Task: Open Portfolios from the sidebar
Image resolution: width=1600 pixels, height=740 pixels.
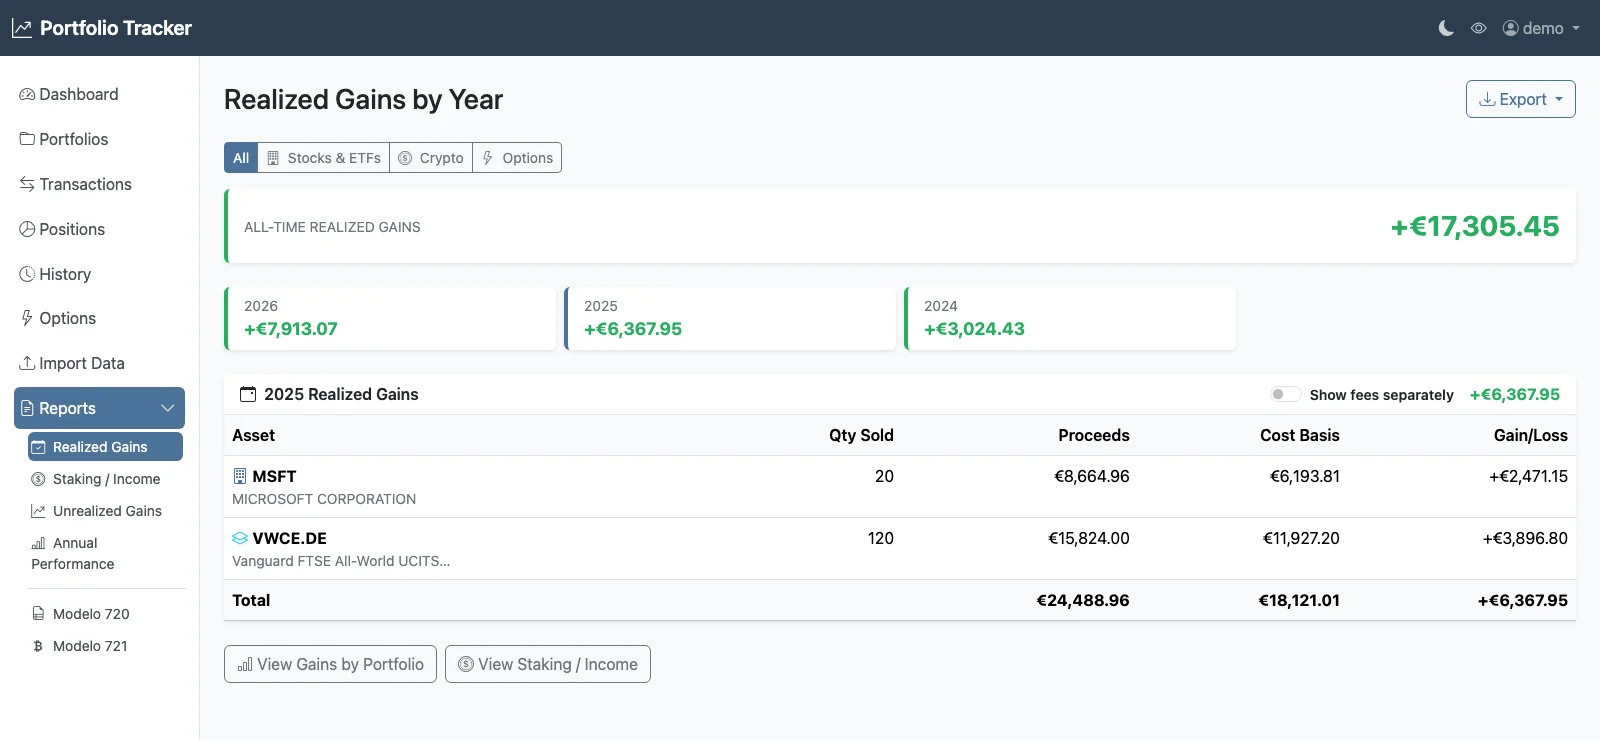Action: tap(100, 139)
